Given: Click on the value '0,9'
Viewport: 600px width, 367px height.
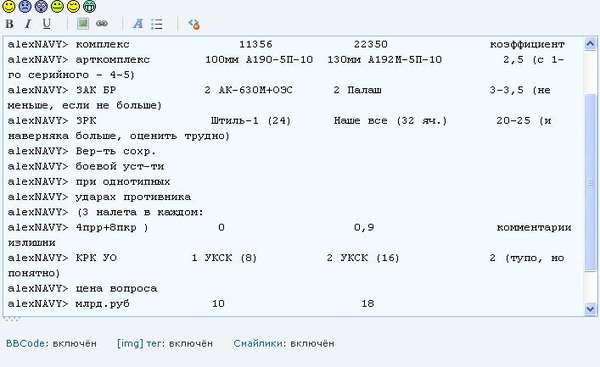Looking at the screenshot, I should 364,228.
